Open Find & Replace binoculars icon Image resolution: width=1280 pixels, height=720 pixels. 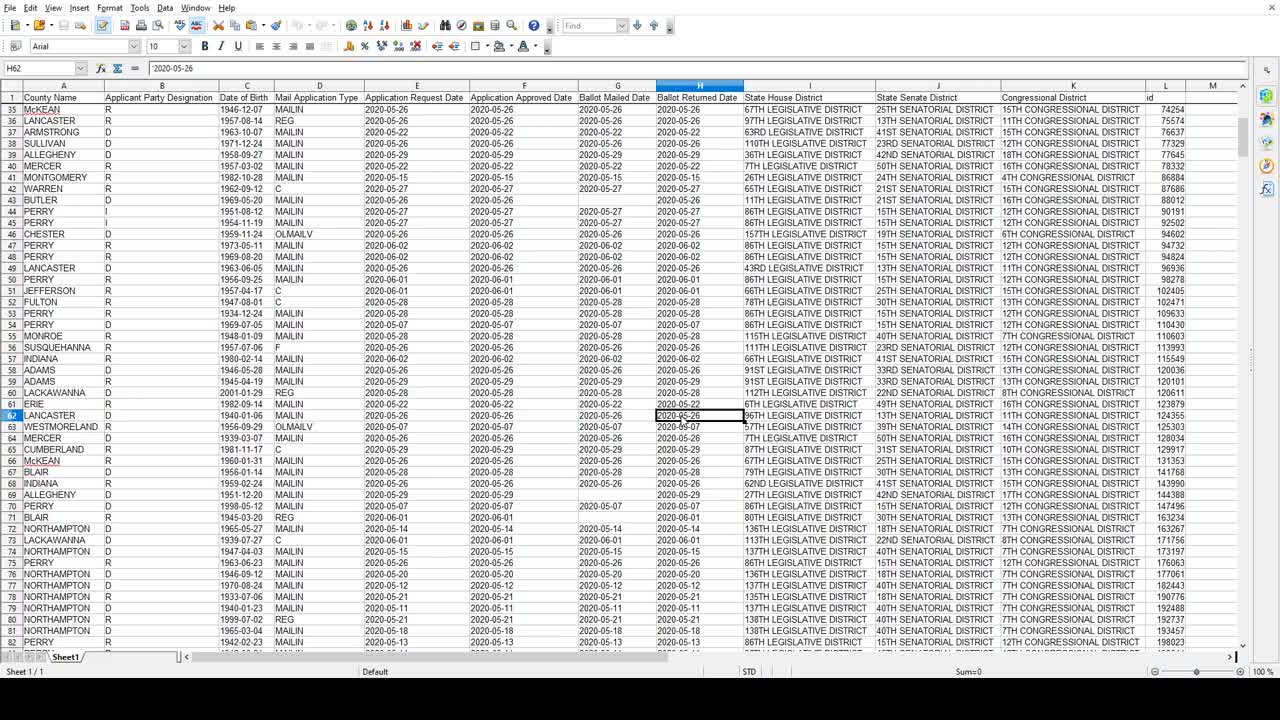[445, 25]
